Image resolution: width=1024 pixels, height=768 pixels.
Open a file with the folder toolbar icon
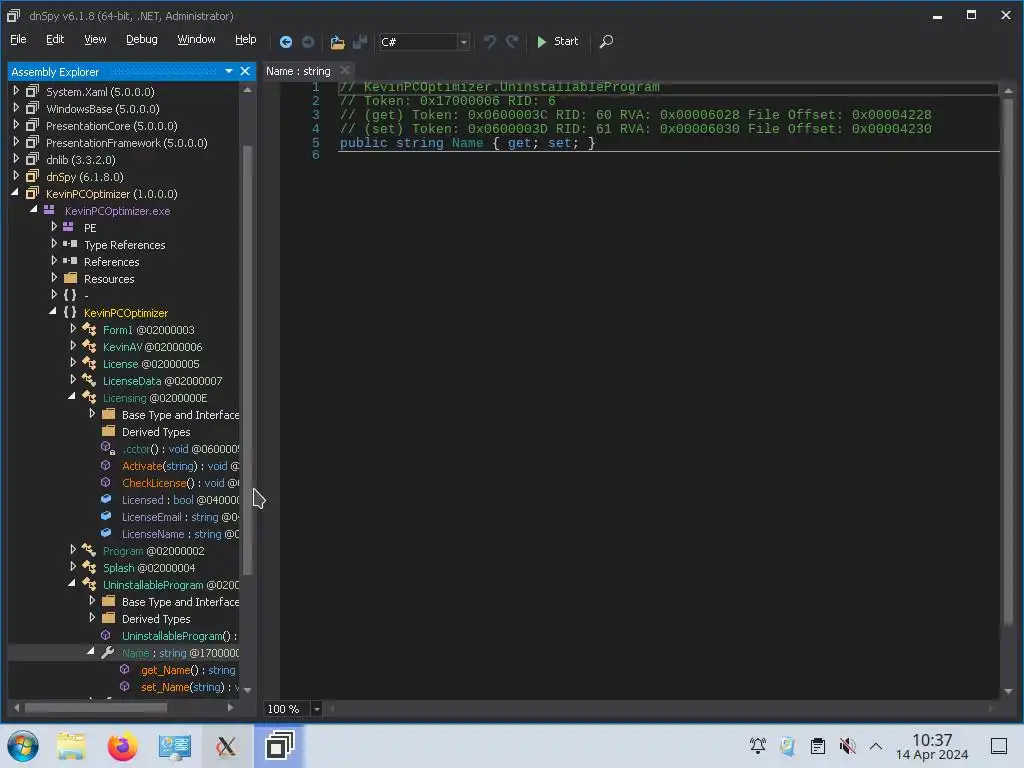tap(337, 42)
